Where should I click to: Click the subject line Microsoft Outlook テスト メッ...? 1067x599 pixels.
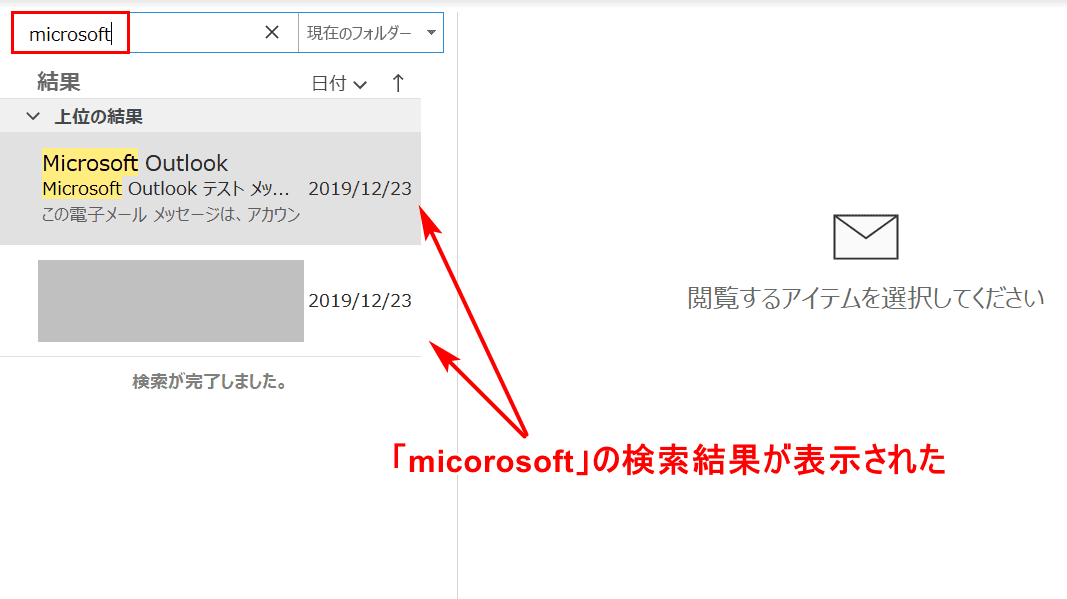pyautogui.click(x=167, y=188)
